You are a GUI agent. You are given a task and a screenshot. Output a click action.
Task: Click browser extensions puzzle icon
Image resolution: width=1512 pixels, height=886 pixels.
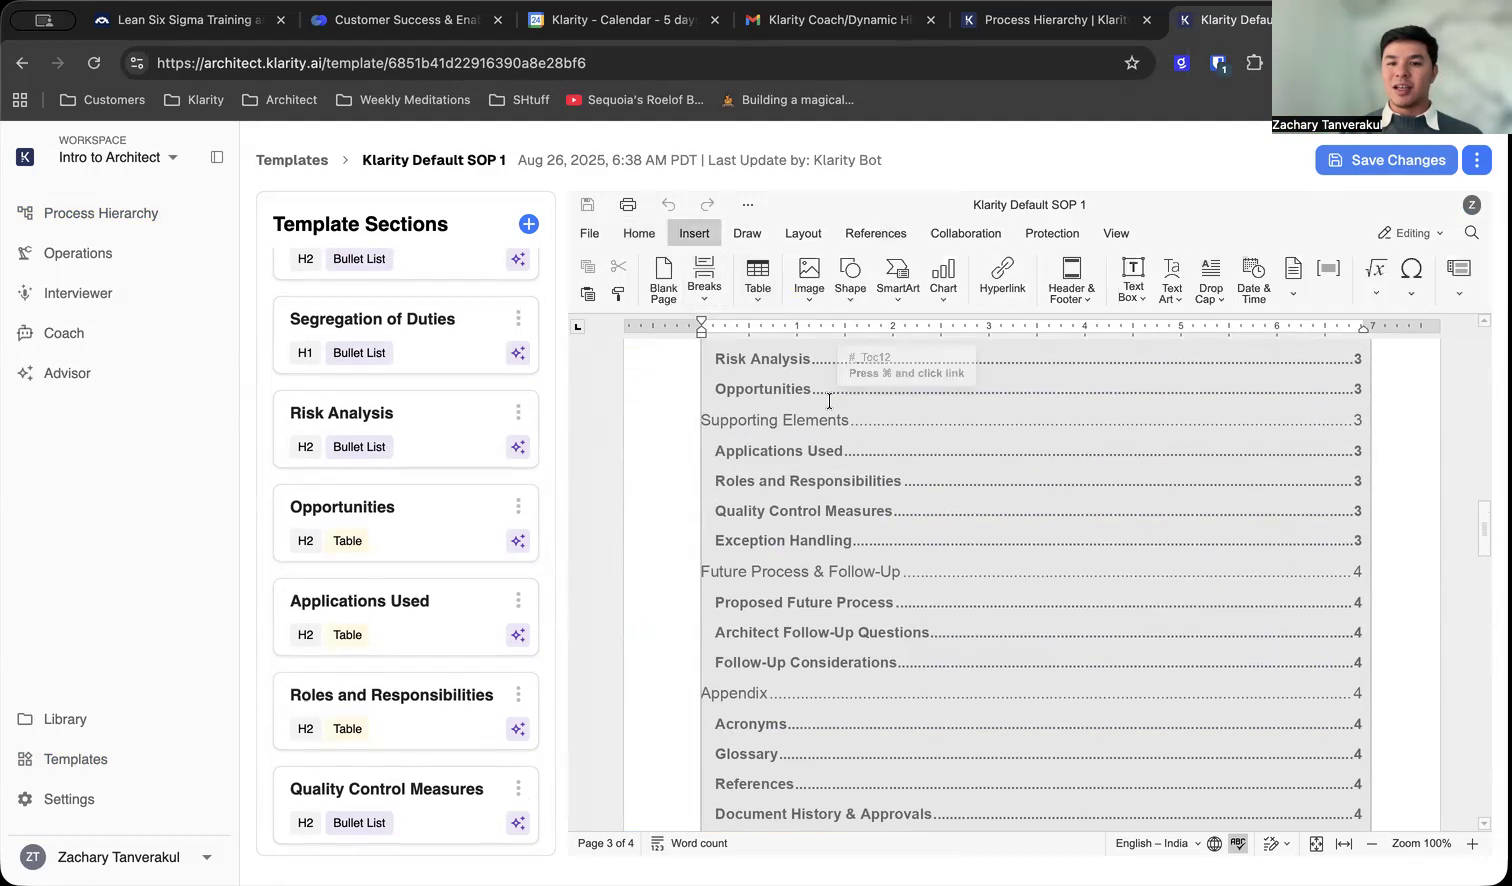1254,63
